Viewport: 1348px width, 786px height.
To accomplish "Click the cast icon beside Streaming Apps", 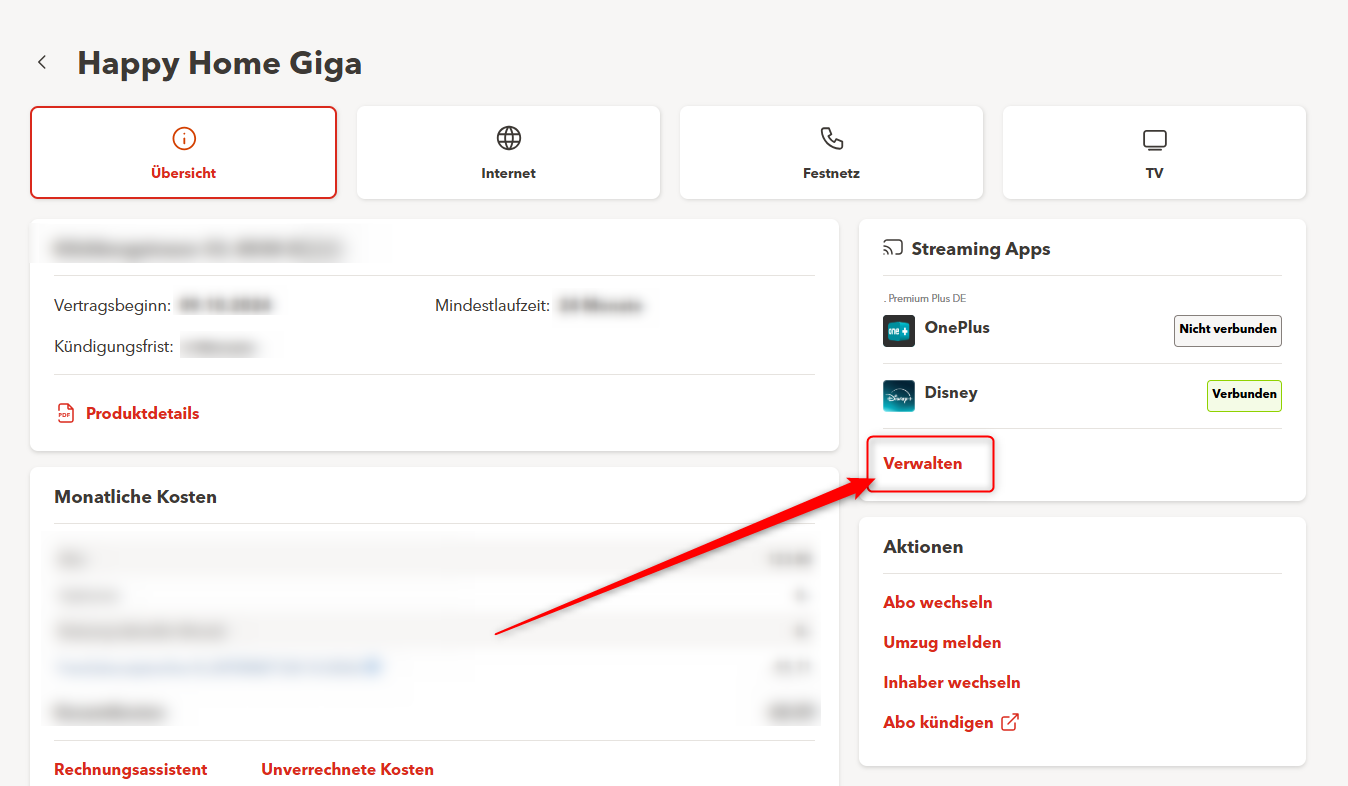I will click(893, 248).
